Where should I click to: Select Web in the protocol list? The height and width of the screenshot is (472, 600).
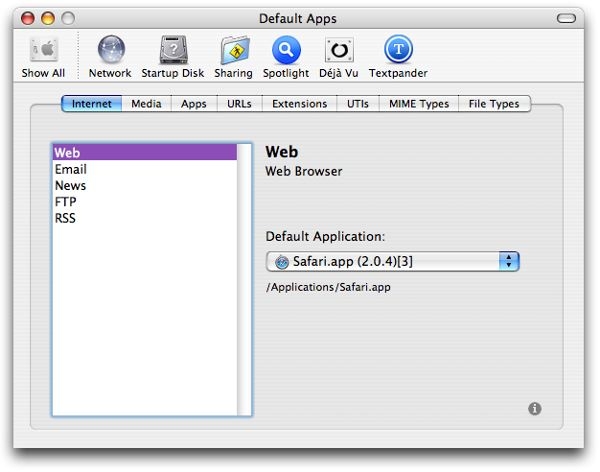click(145, 152)
